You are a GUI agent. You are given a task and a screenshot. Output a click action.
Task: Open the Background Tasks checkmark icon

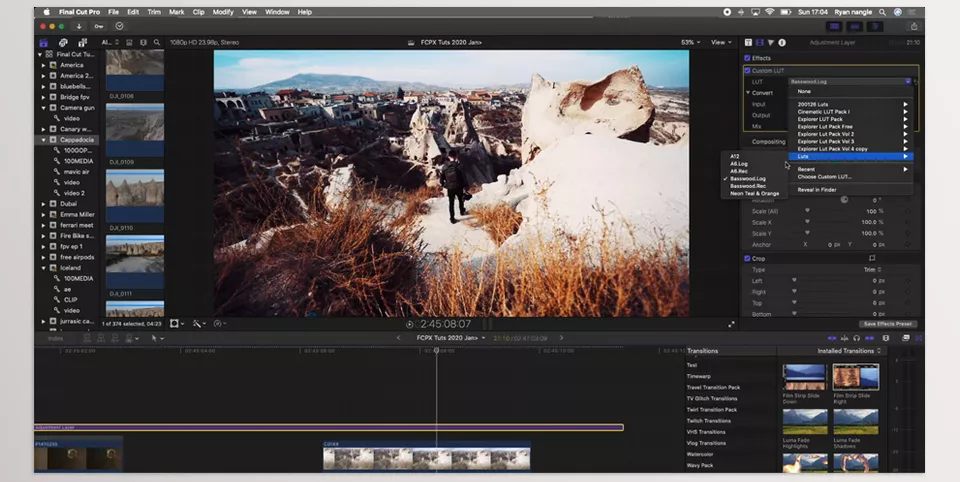(119, 26)
